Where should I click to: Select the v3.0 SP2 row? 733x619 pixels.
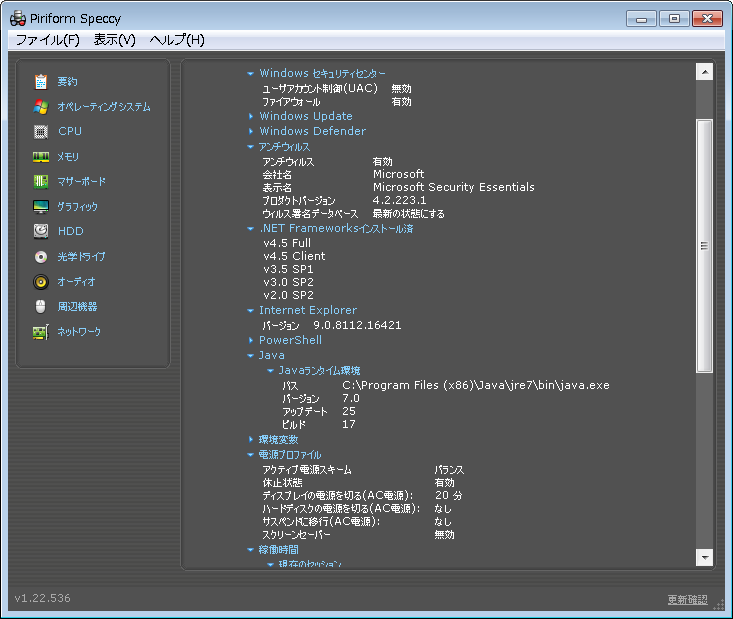point(288,282)
